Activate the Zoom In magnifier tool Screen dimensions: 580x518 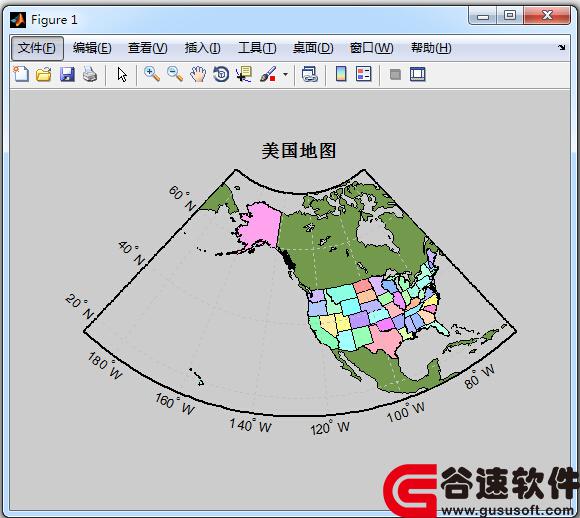(x=152, y=74)
